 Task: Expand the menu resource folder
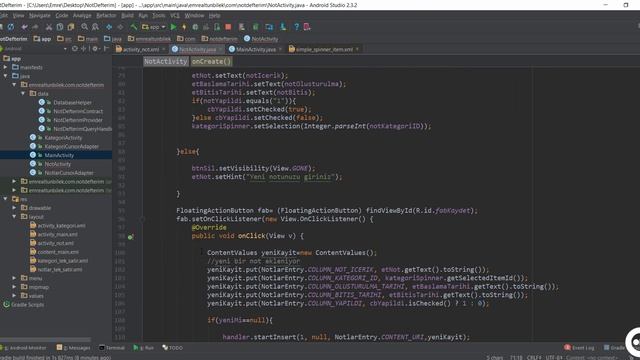[14, 278]
